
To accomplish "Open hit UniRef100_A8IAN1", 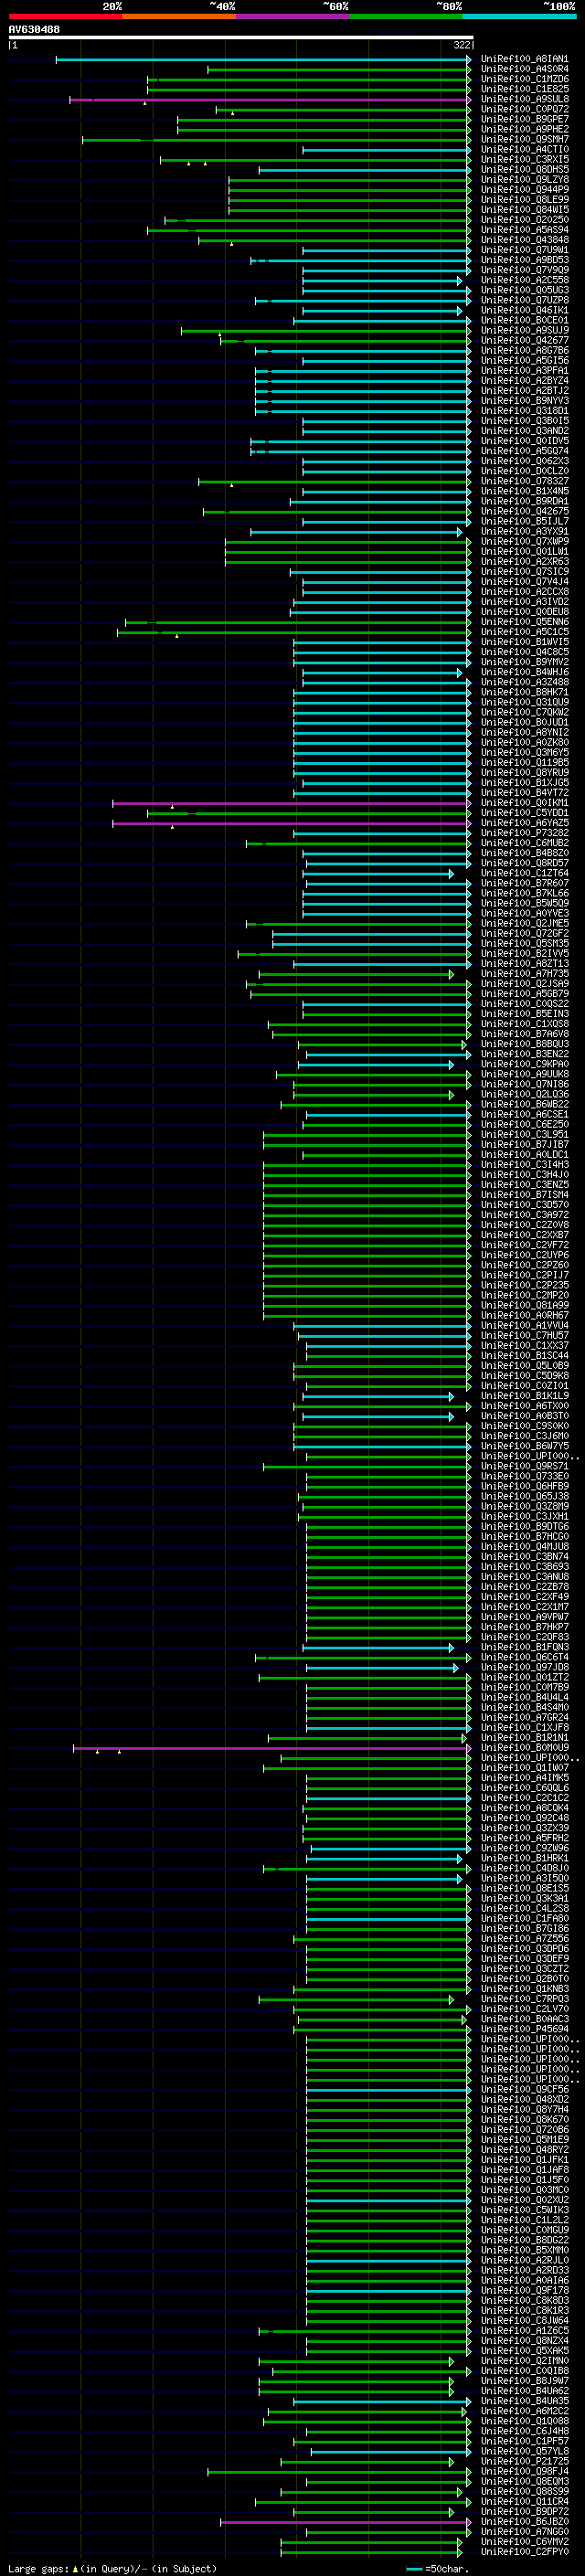I will coord(524,59).
